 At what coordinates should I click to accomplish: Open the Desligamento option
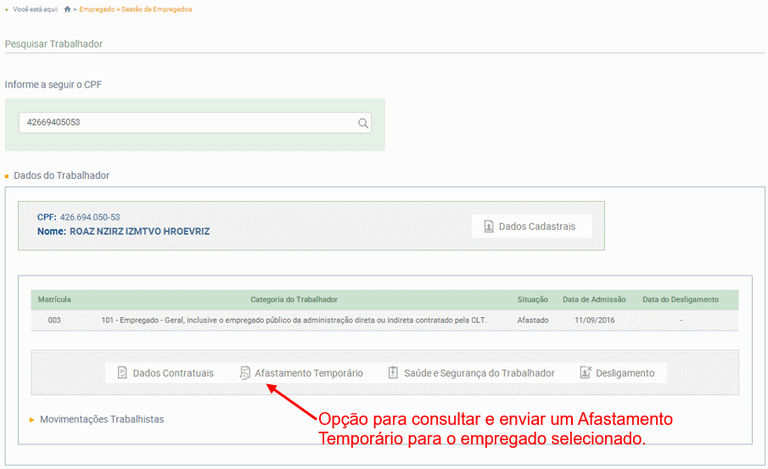point(617,373)
